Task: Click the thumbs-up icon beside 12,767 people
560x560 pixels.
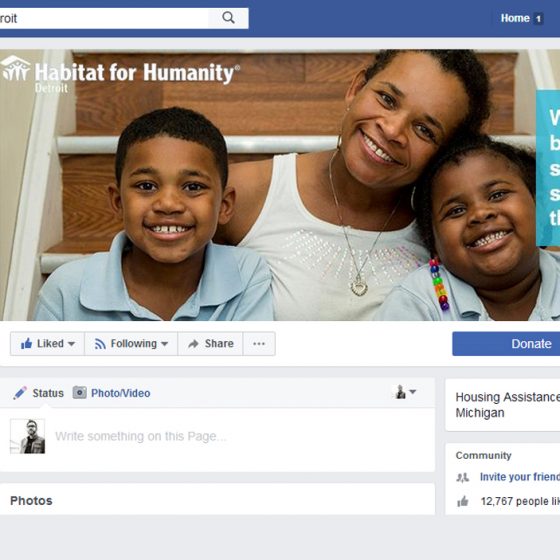Action: click(463, 501)
